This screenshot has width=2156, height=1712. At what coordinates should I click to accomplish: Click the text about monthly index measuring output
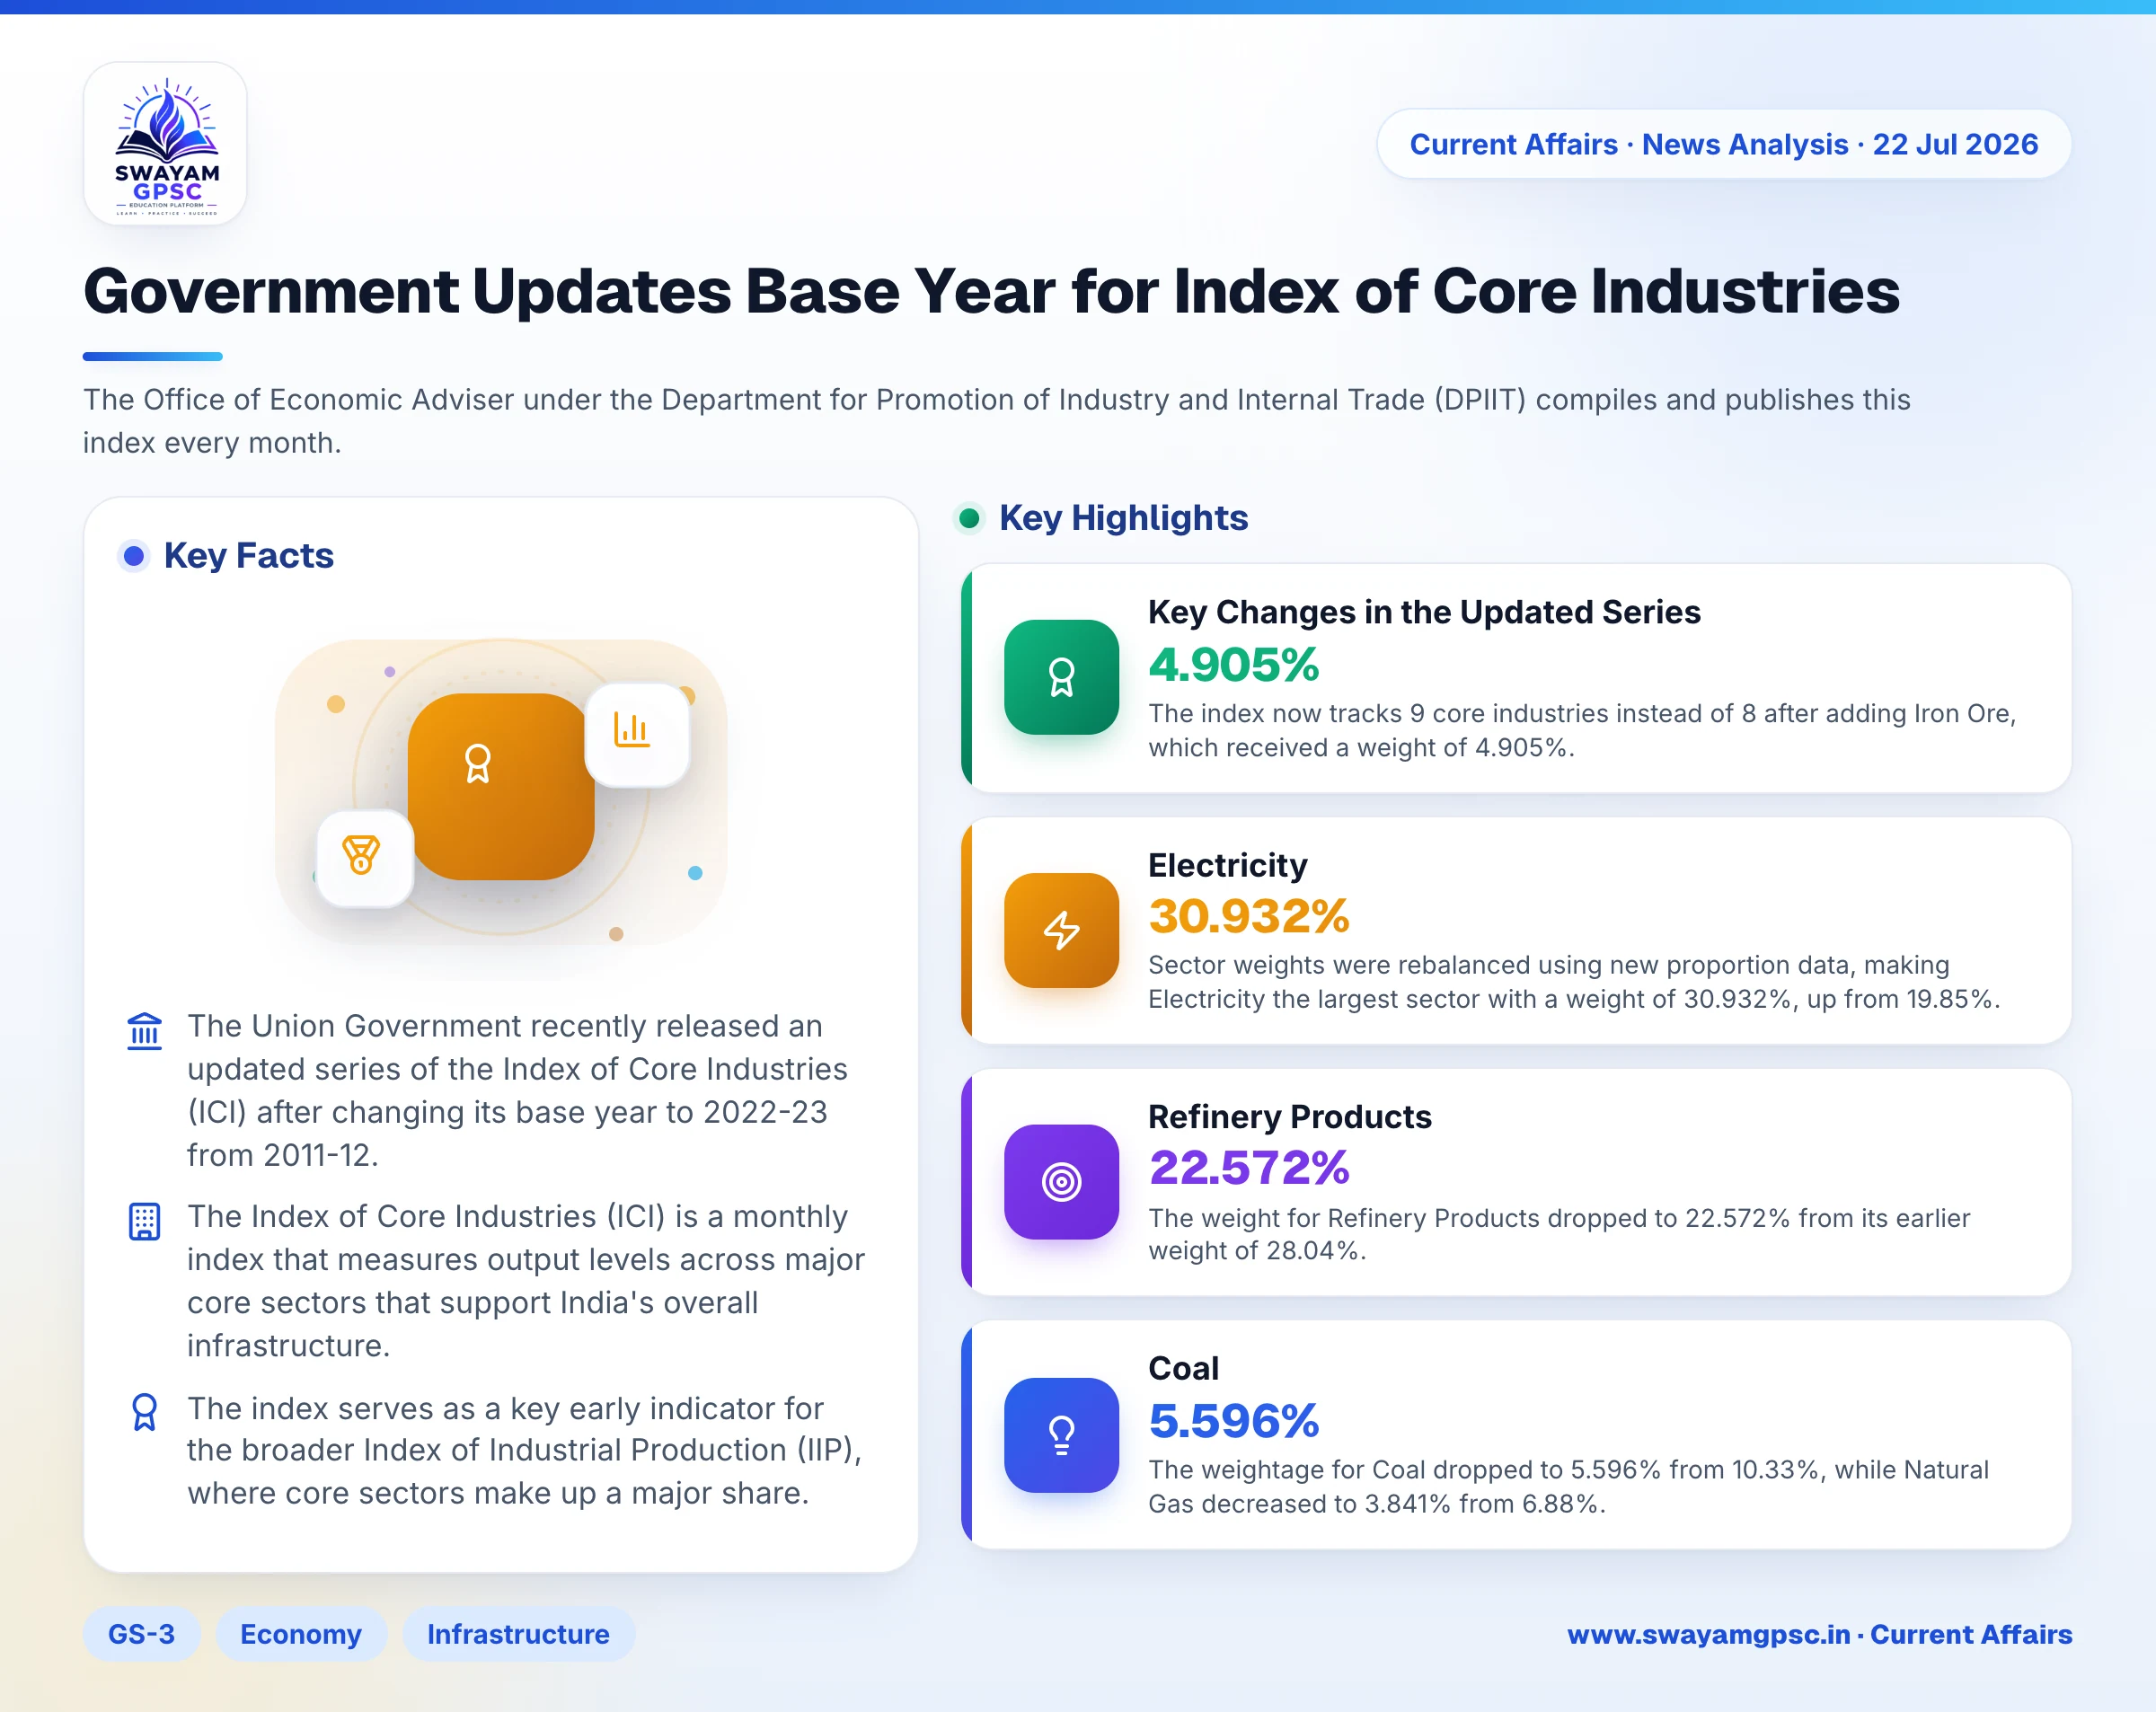[x=526, y=1281]
